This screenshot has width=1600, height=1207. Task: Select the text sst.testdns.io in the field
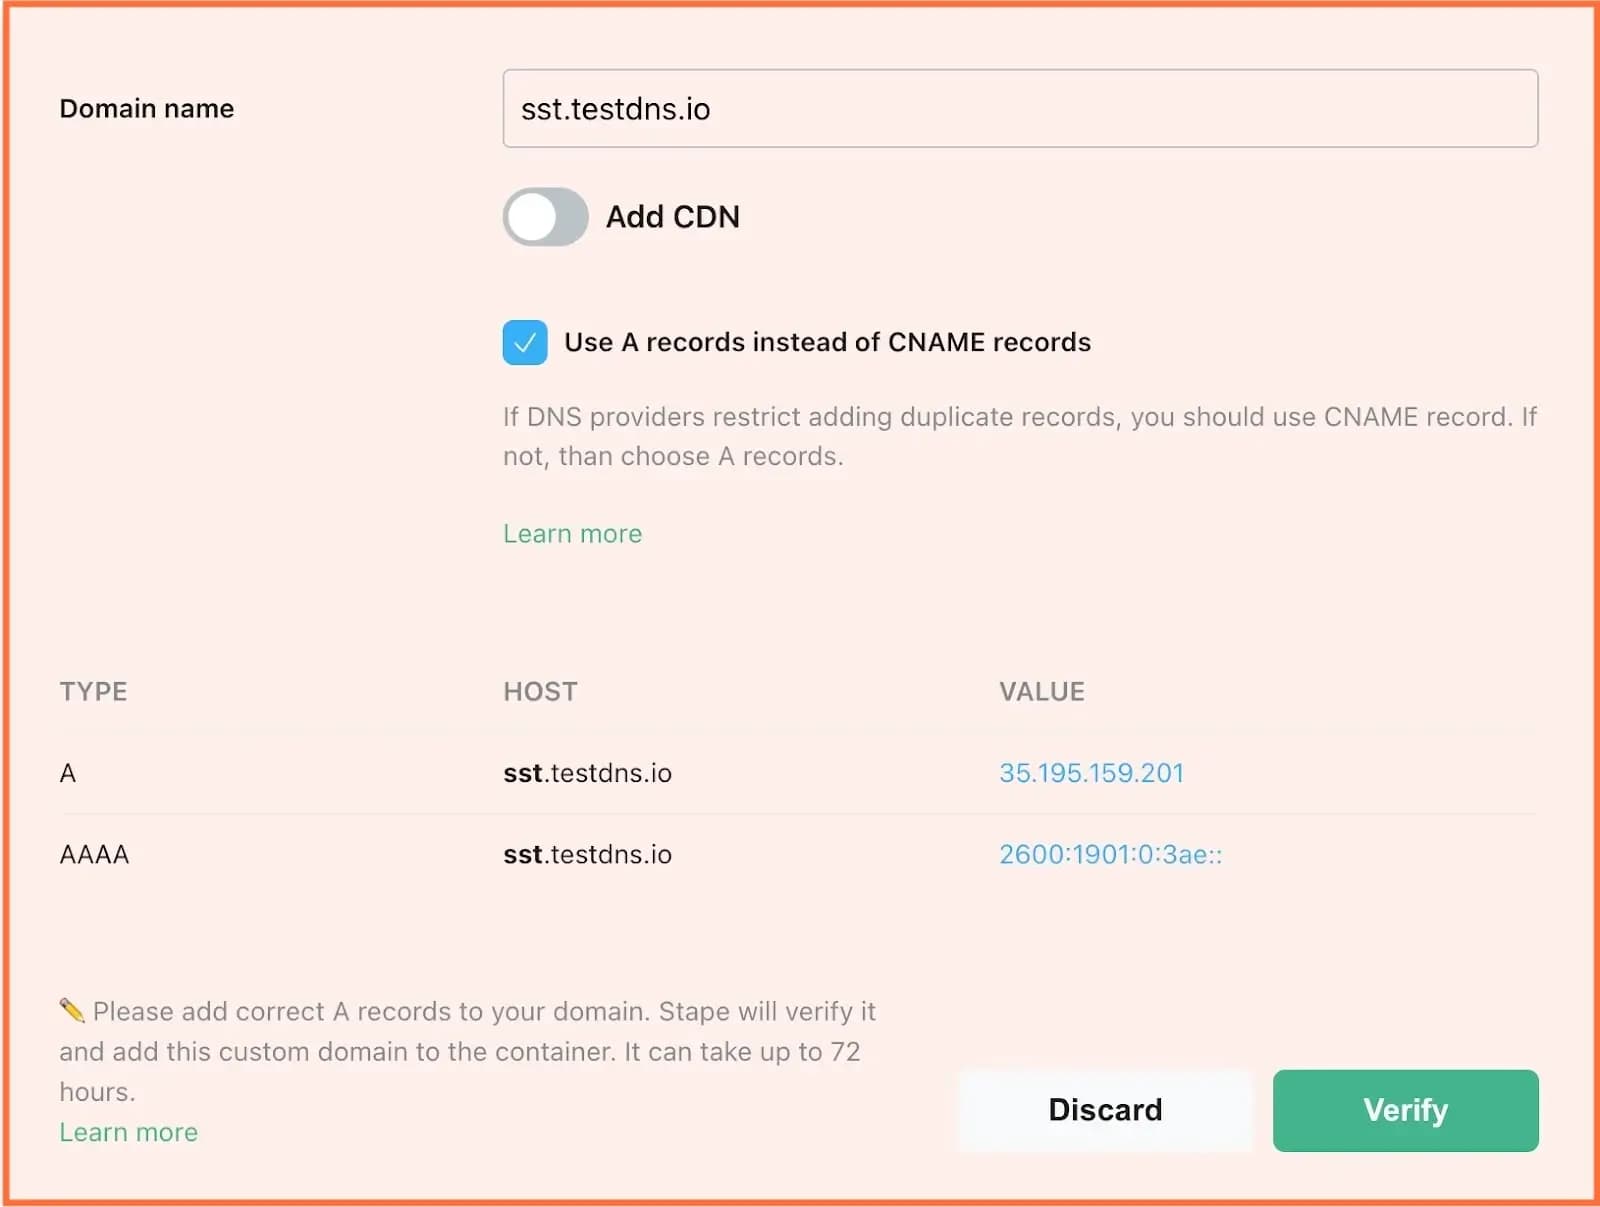coord(614,109)
